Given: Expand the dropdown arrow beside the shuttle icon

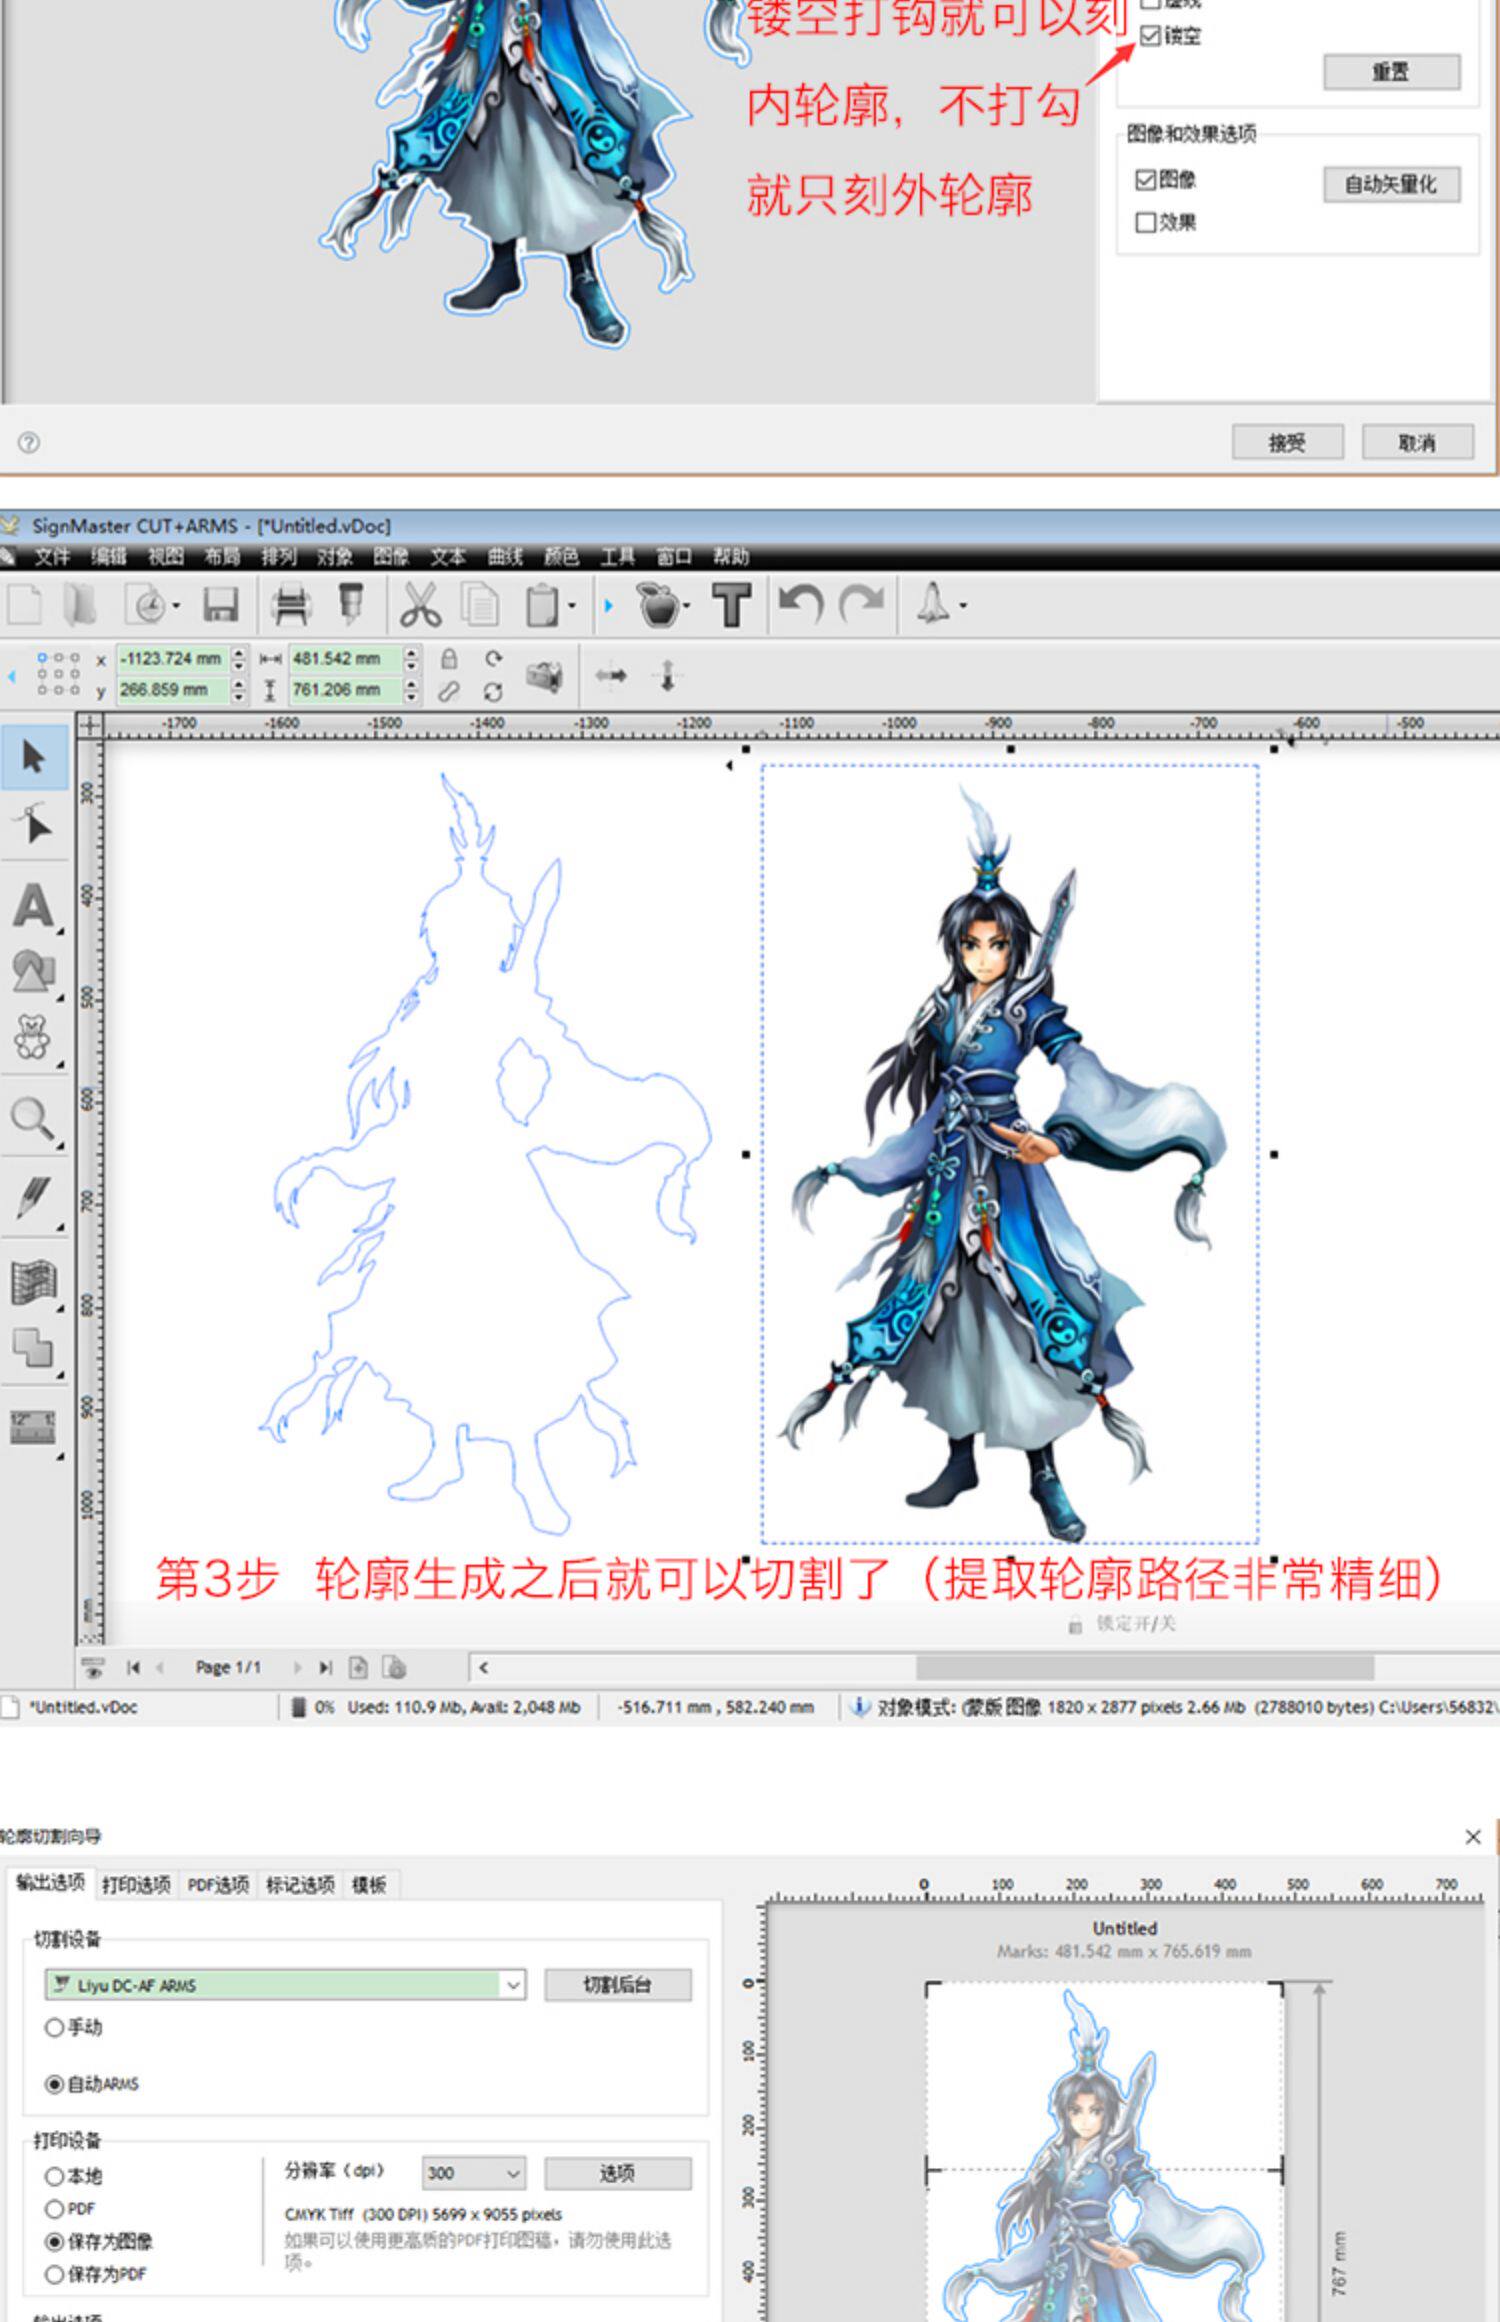Looking at the screenshot, I should point(963,606).
